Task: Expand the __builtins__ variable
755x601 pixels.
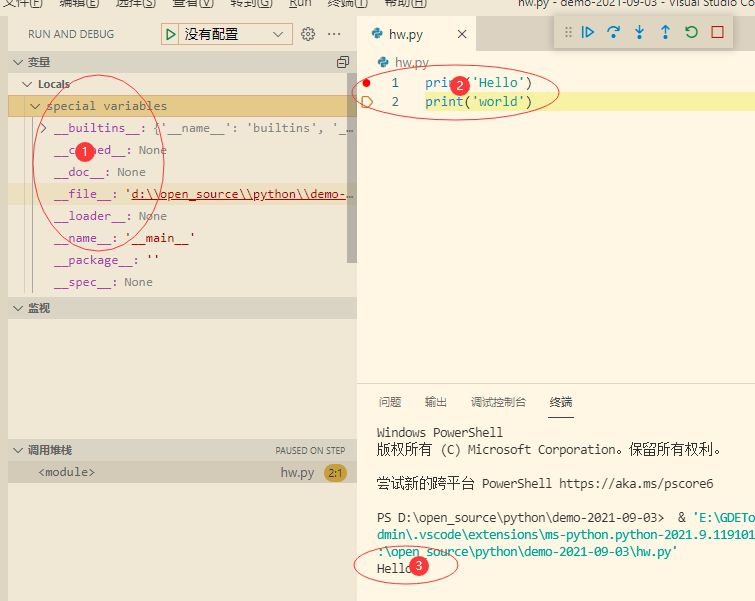Action: click(x=44, y=128)
